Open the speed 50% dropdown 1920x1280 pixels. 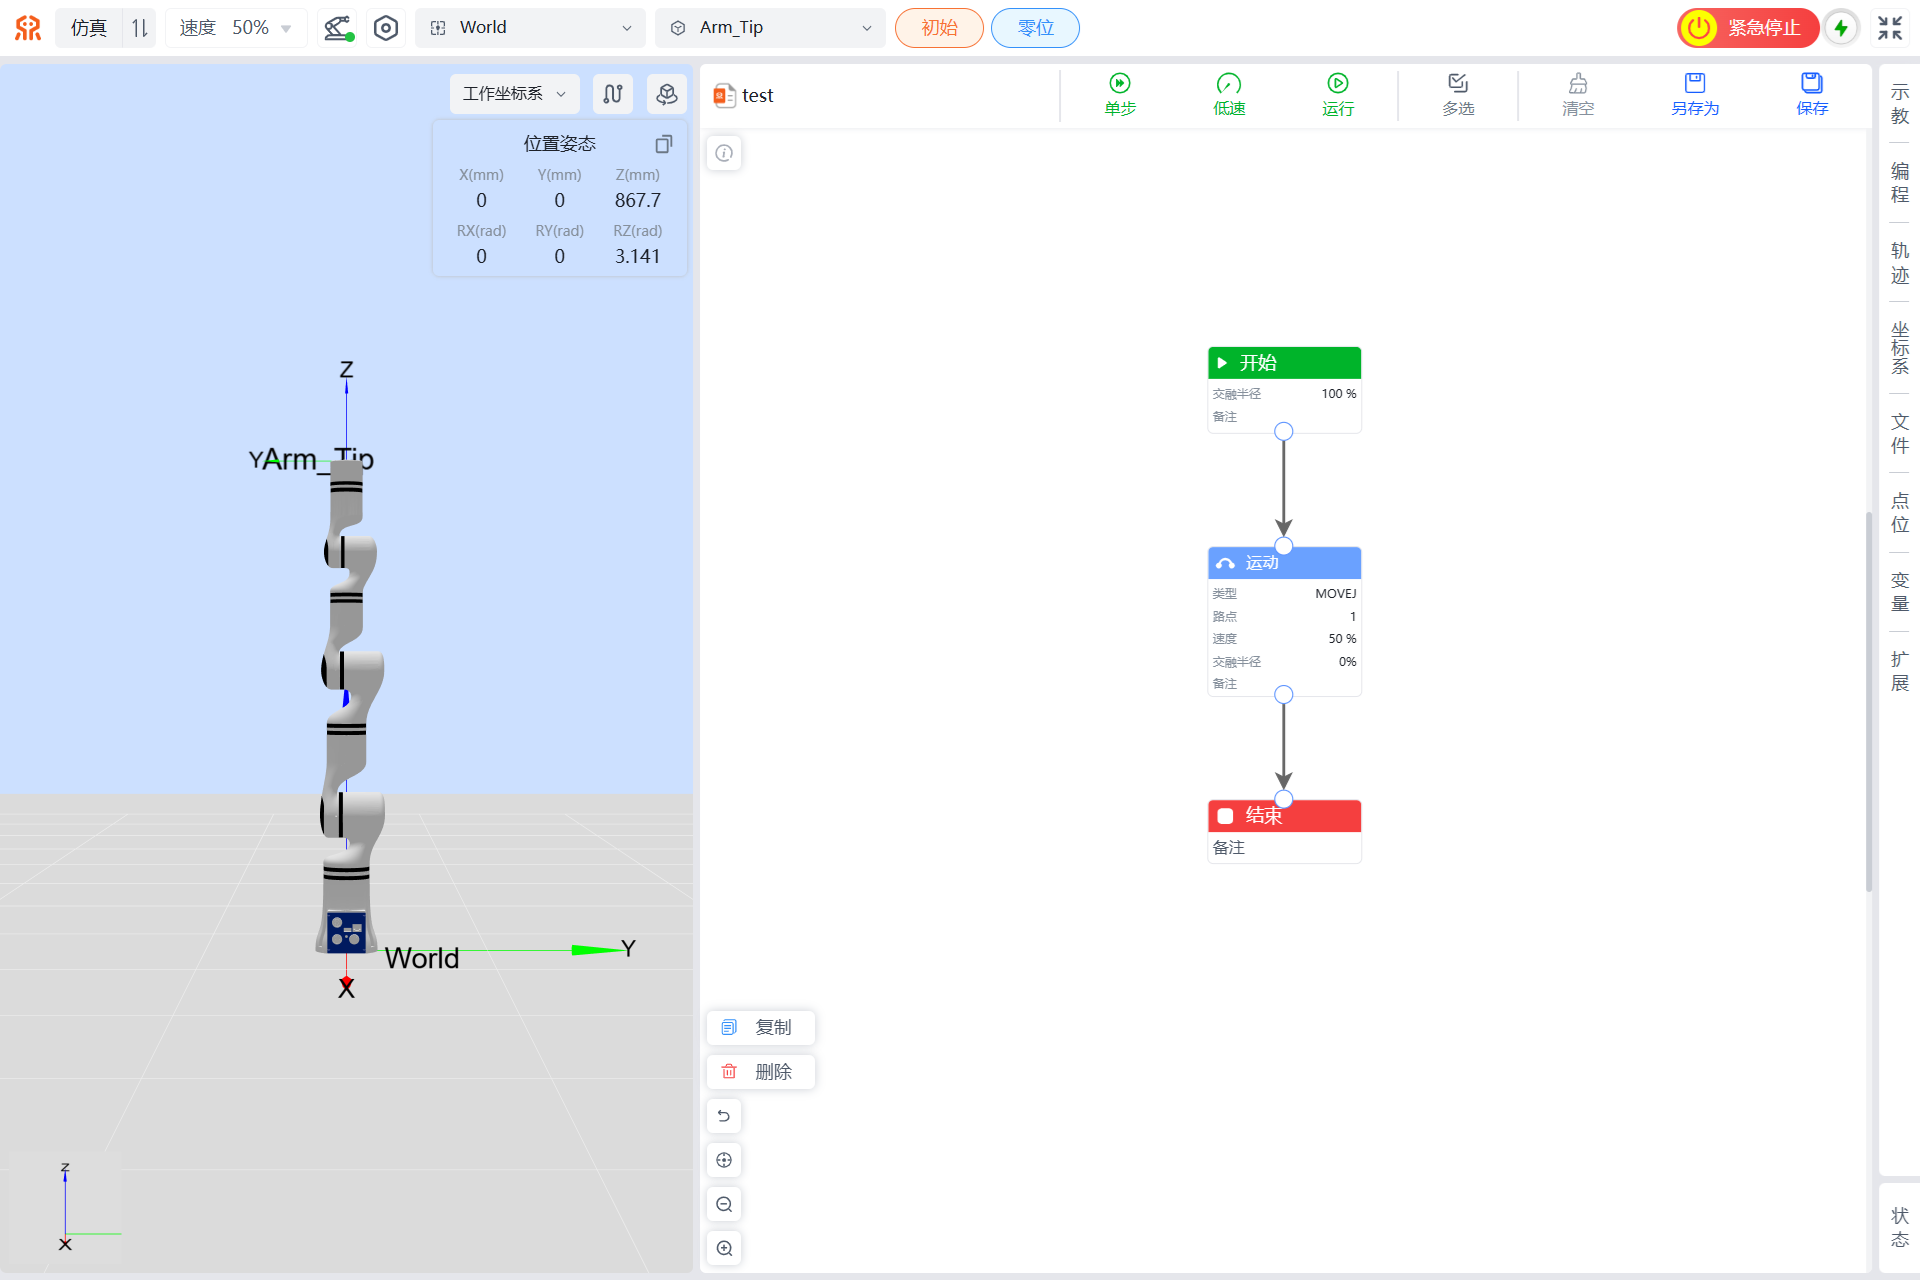pos(236,28)
